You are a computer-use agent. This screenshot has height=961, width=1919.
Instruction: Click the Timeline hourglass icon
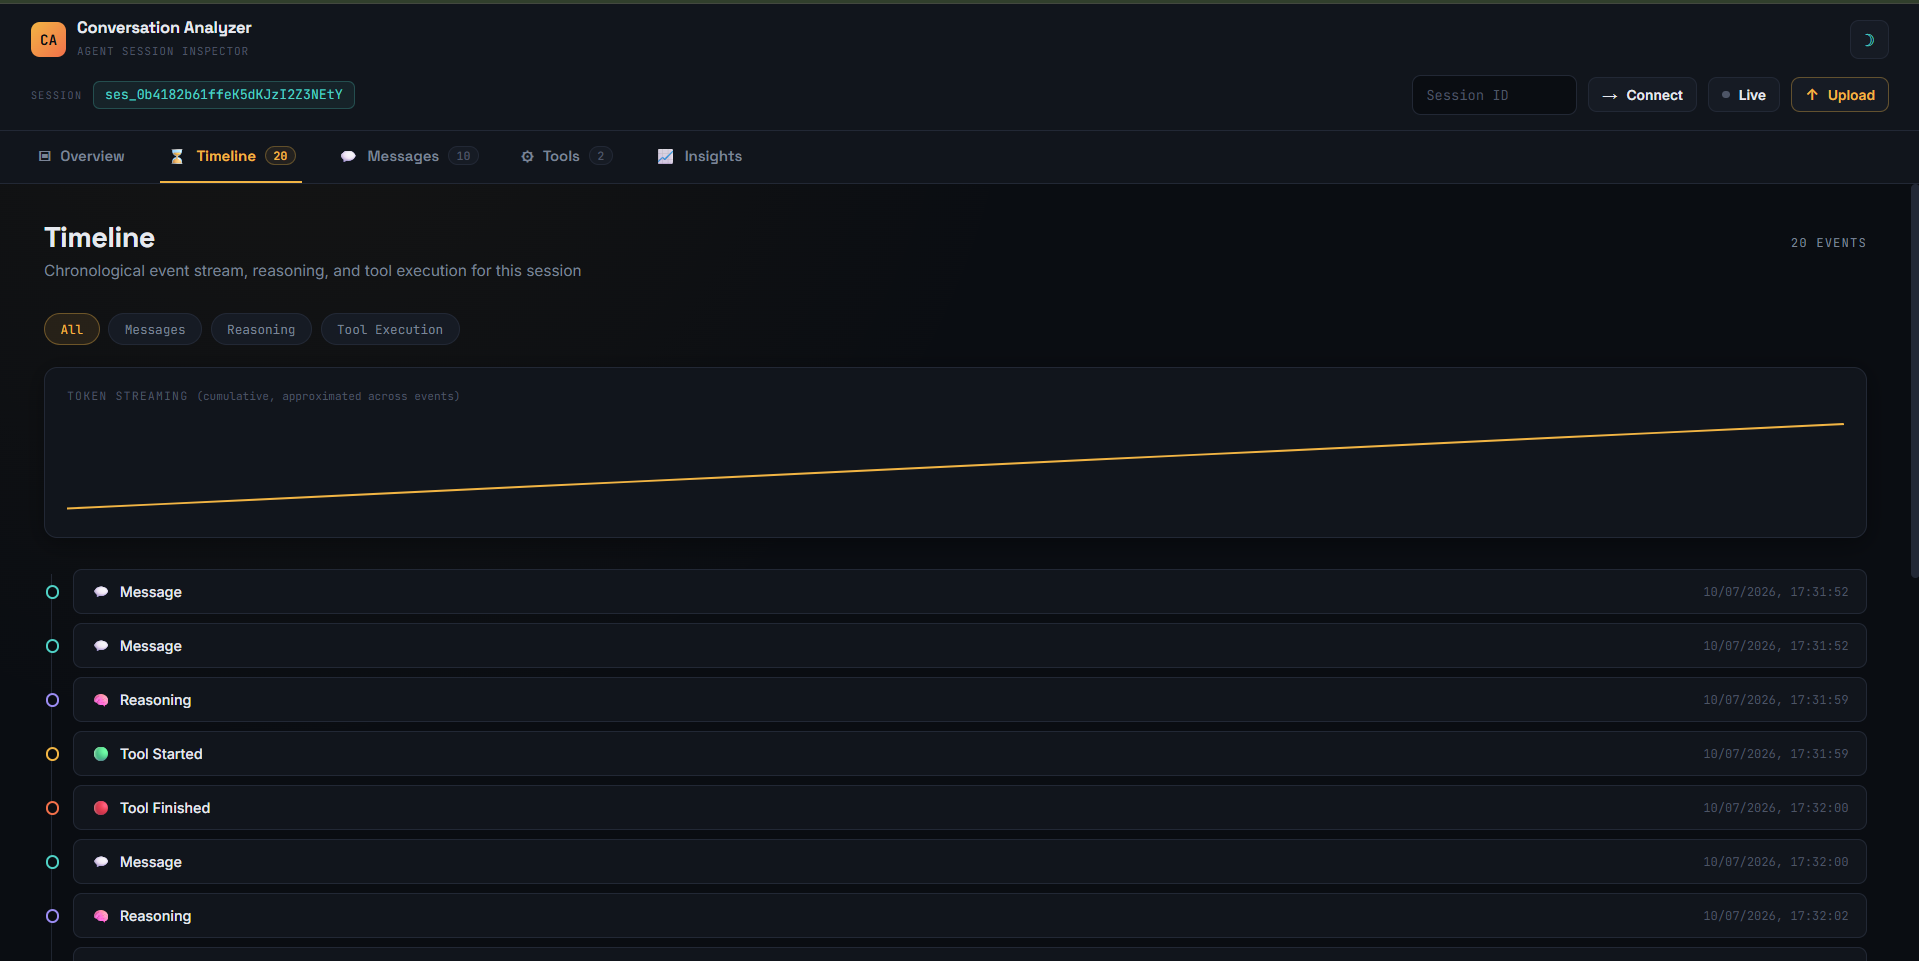coord(177,156)
